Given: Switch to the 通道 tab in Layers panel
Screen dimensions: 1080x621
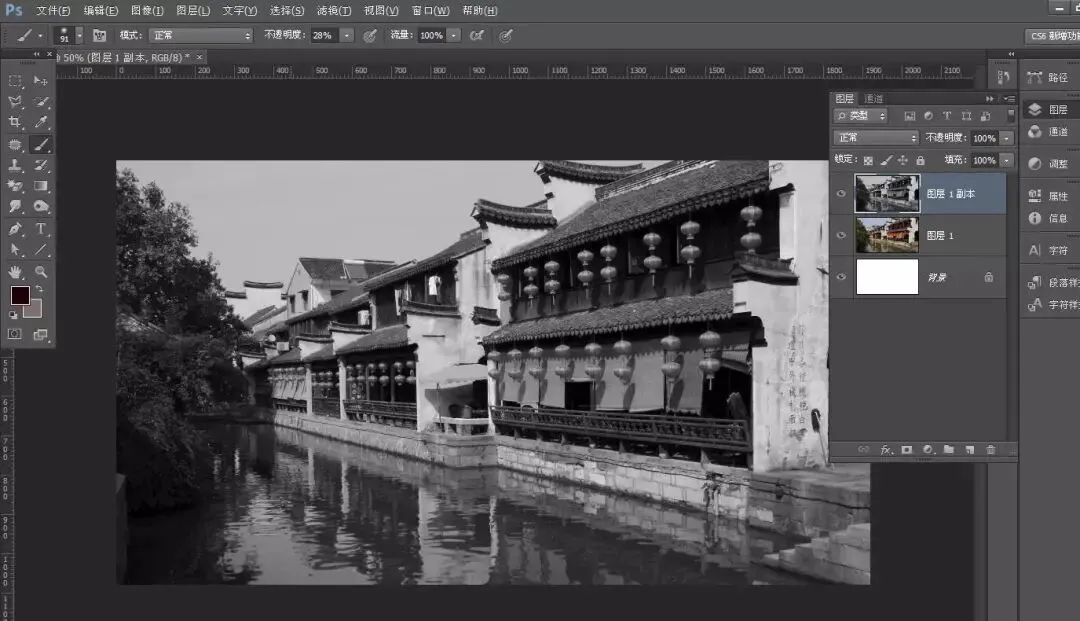Looking at the screenshot, I should pyautogui.click(x=874, y=98).
